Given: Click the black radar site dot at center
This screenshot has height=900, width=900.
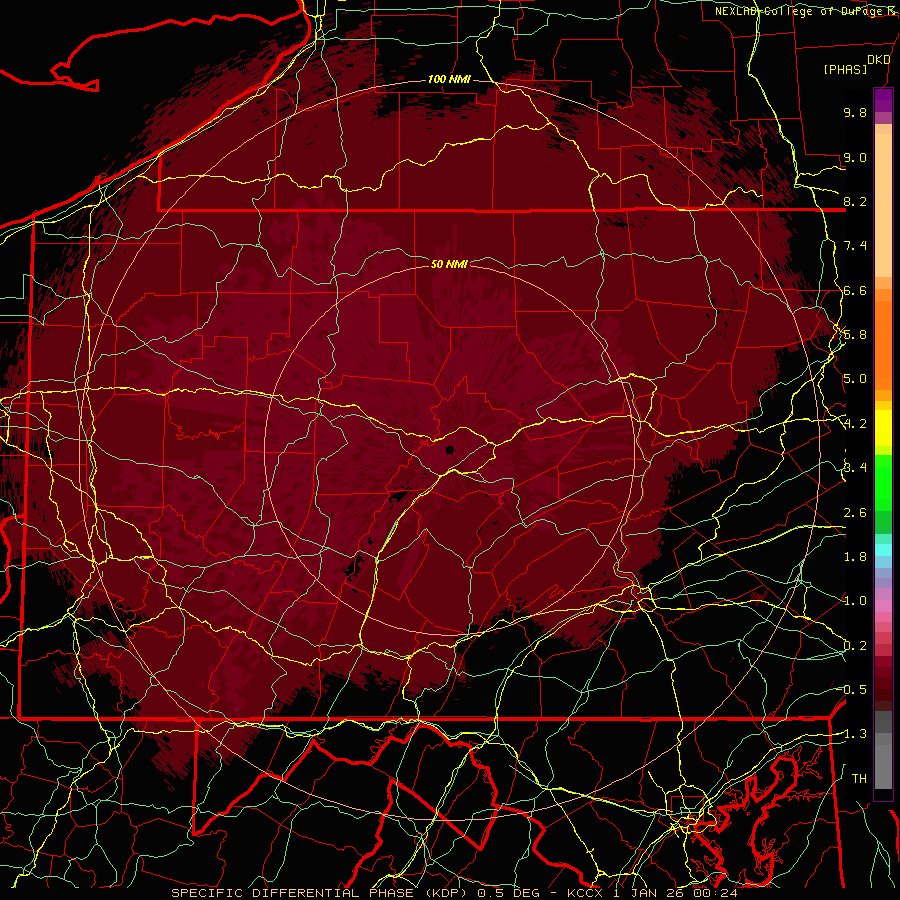Looking at the screenshot, I should pyautogui.click(x=450, y=450).
